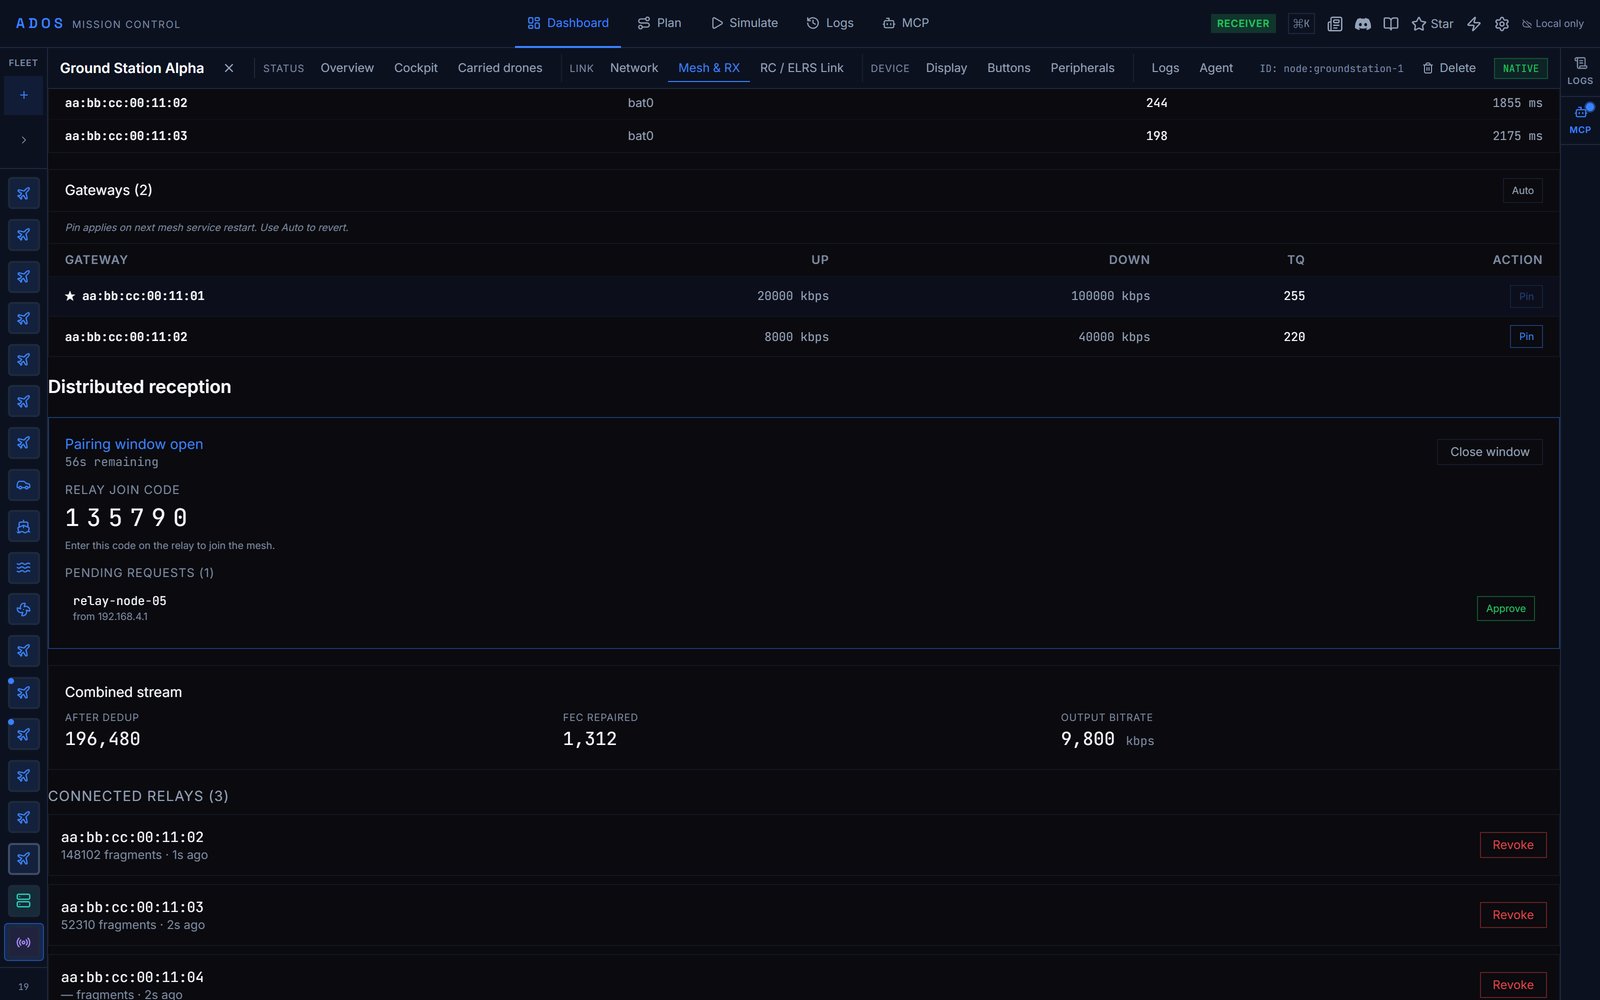Toggle Auto gateway selection
Screen dimensions: 1600x1000
click(x=1522, y=190)
